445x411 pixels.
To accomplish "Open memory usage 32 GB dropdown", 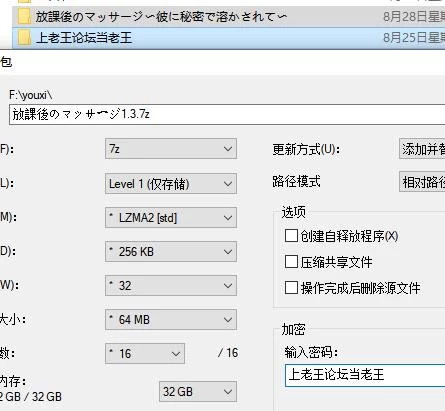I will (198, 391).
